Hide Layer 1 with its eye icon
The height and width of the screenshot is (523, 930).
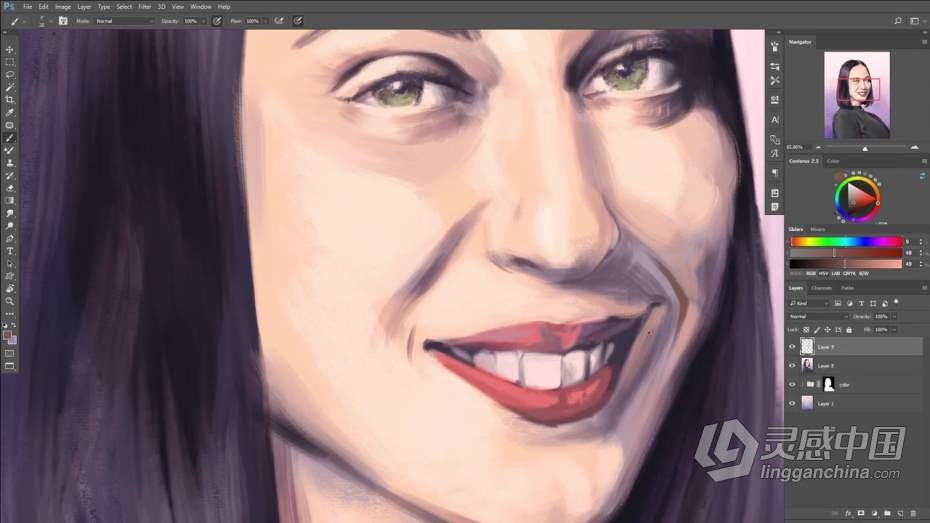tap(792, 403)
